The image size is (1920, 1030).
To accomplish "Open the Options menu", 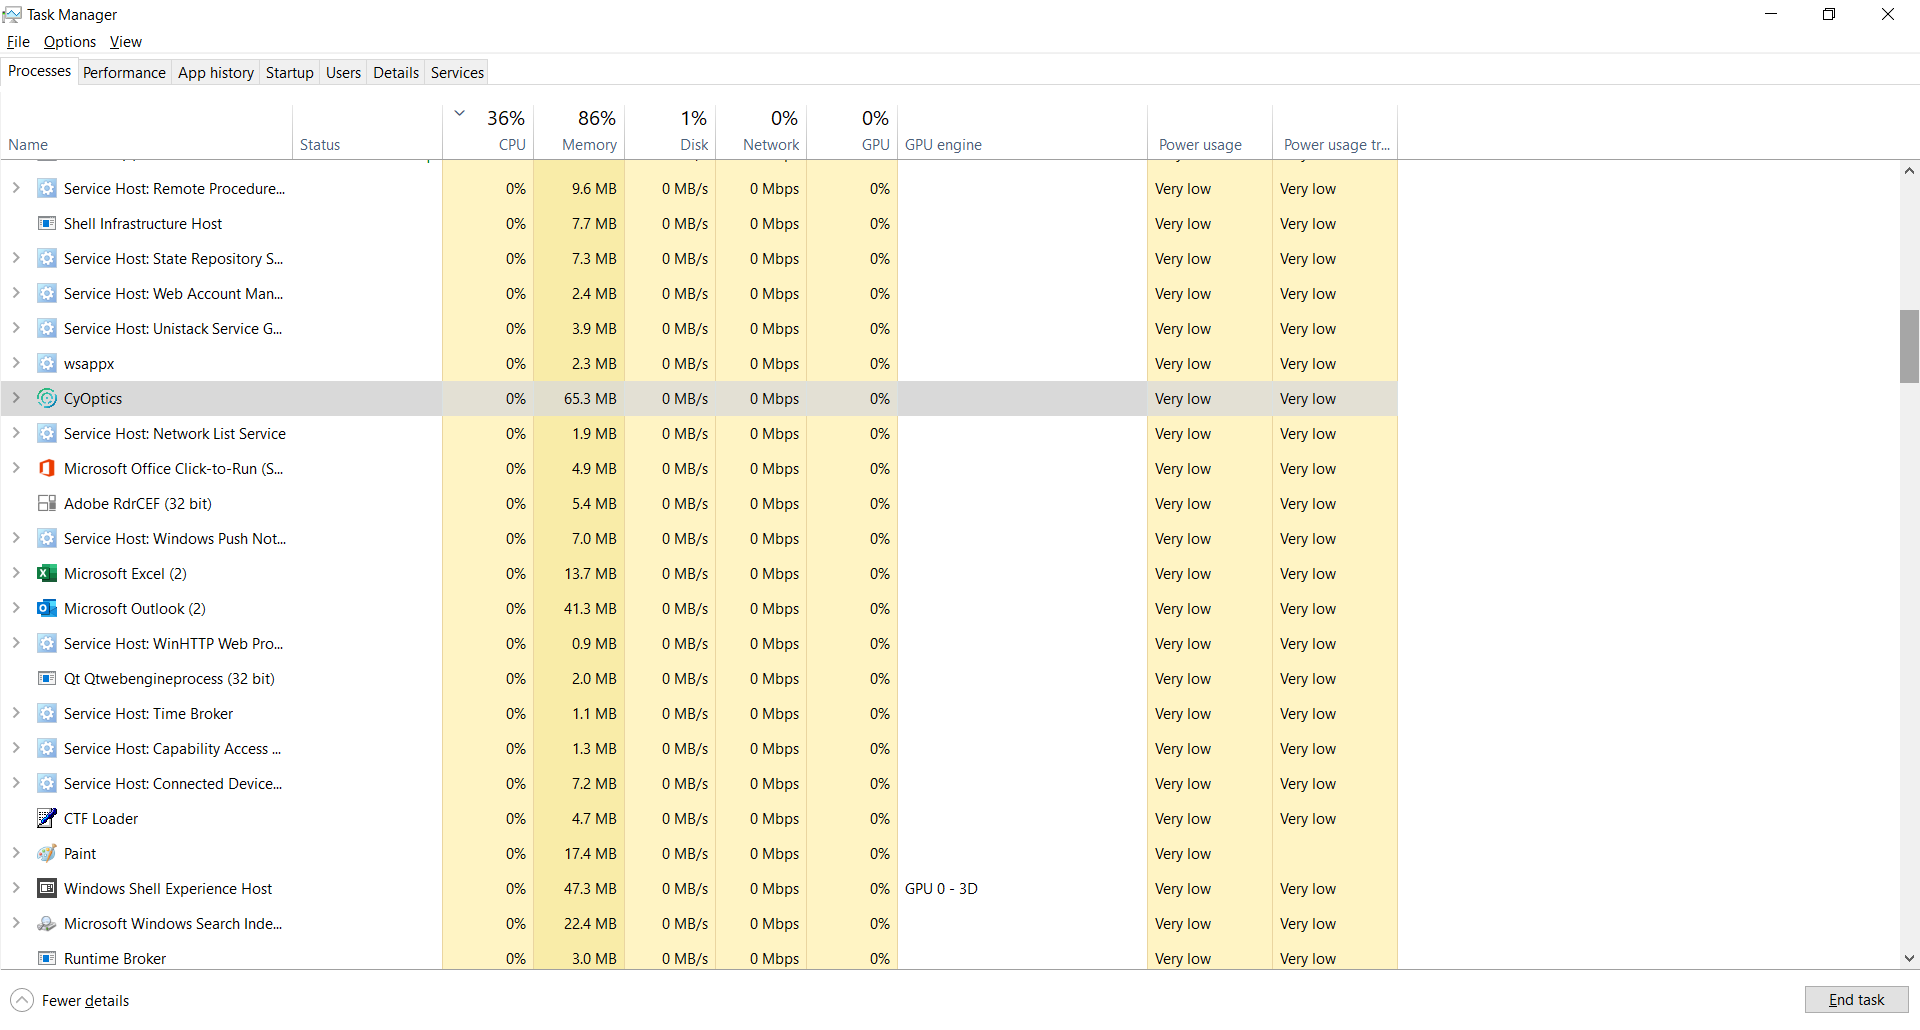I will pos(69,41).
